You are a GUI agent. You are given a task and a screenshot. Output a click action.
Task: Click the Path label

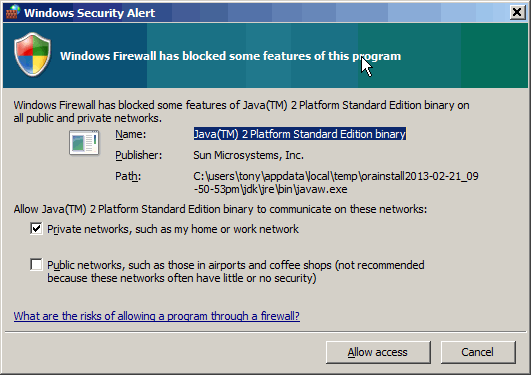128,176
